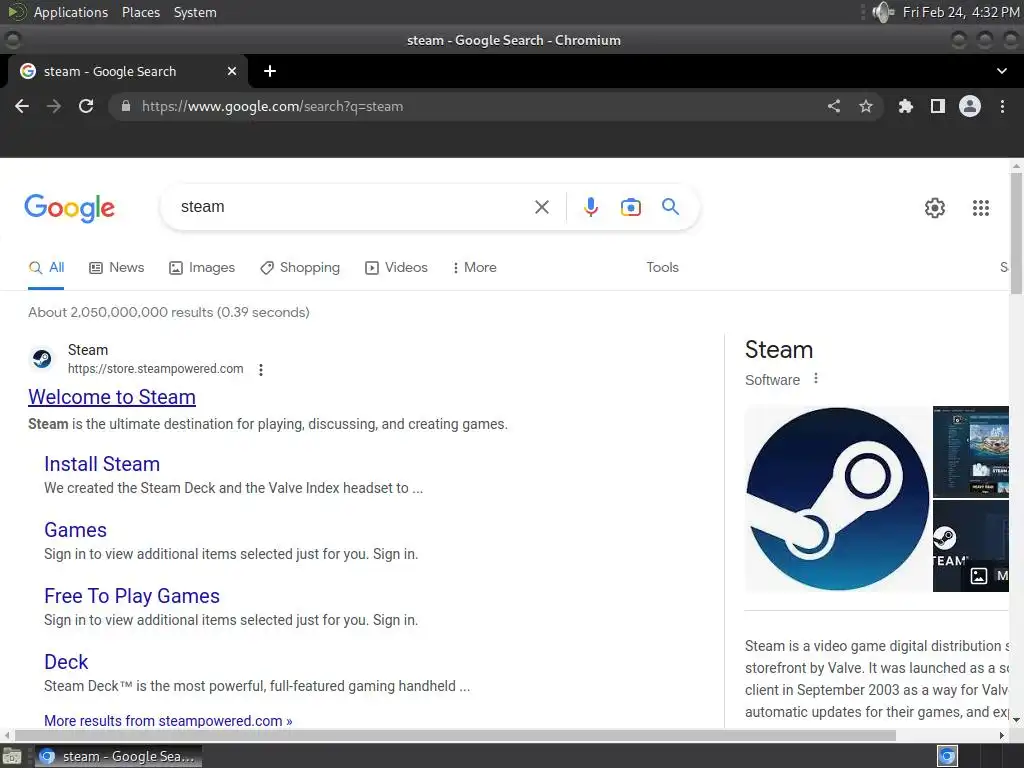1024x768 pixels.
Task: Open the large Steam logo image
Action: coord(838,499)
